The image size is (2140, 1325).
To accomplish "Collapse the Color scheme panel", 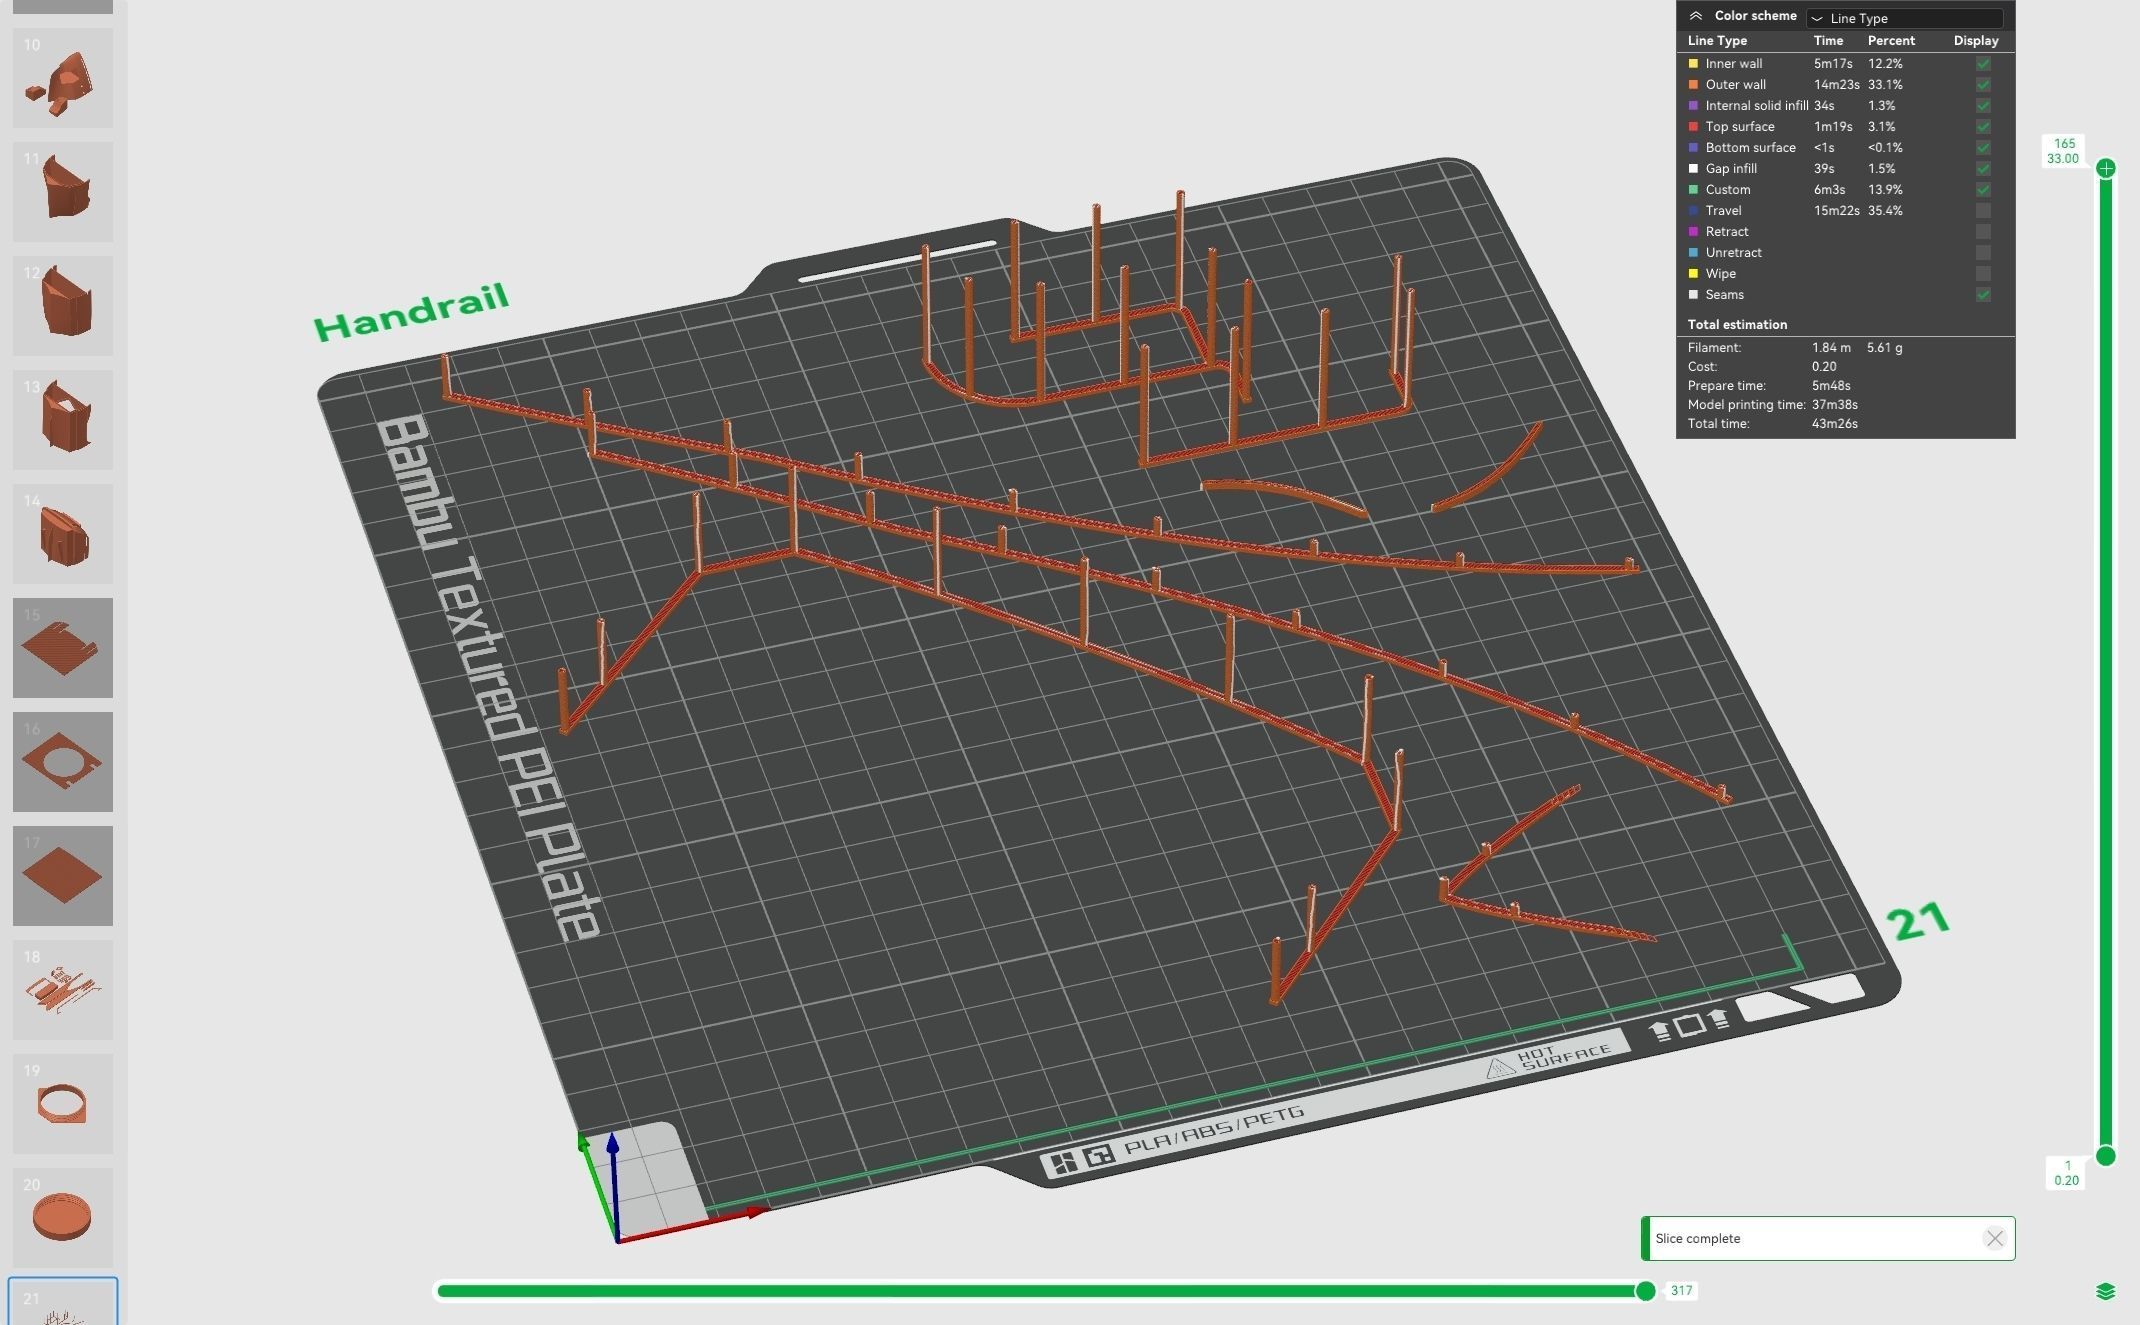I will pos(1696,16).
